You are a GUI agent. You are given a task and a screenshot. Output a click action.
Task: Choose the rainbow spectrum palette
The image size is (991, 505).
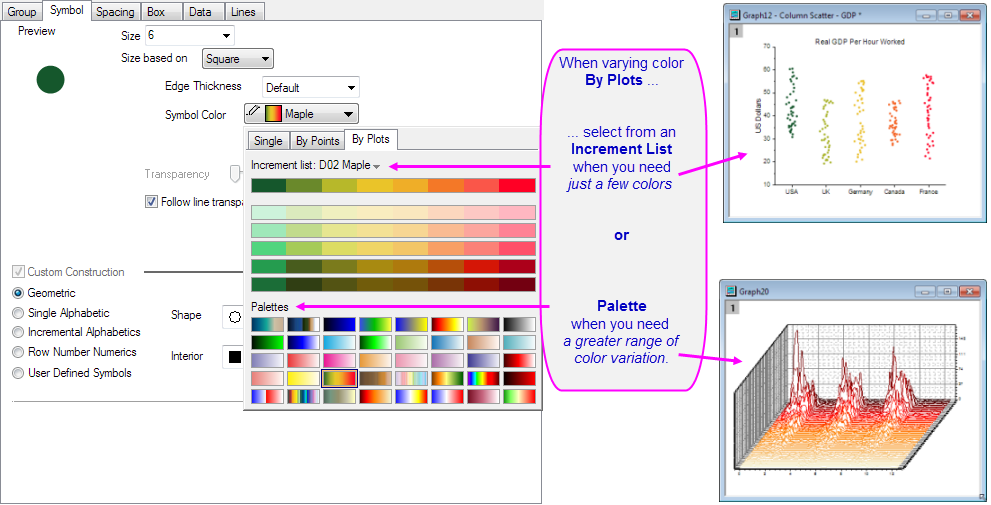coord(483,379)
